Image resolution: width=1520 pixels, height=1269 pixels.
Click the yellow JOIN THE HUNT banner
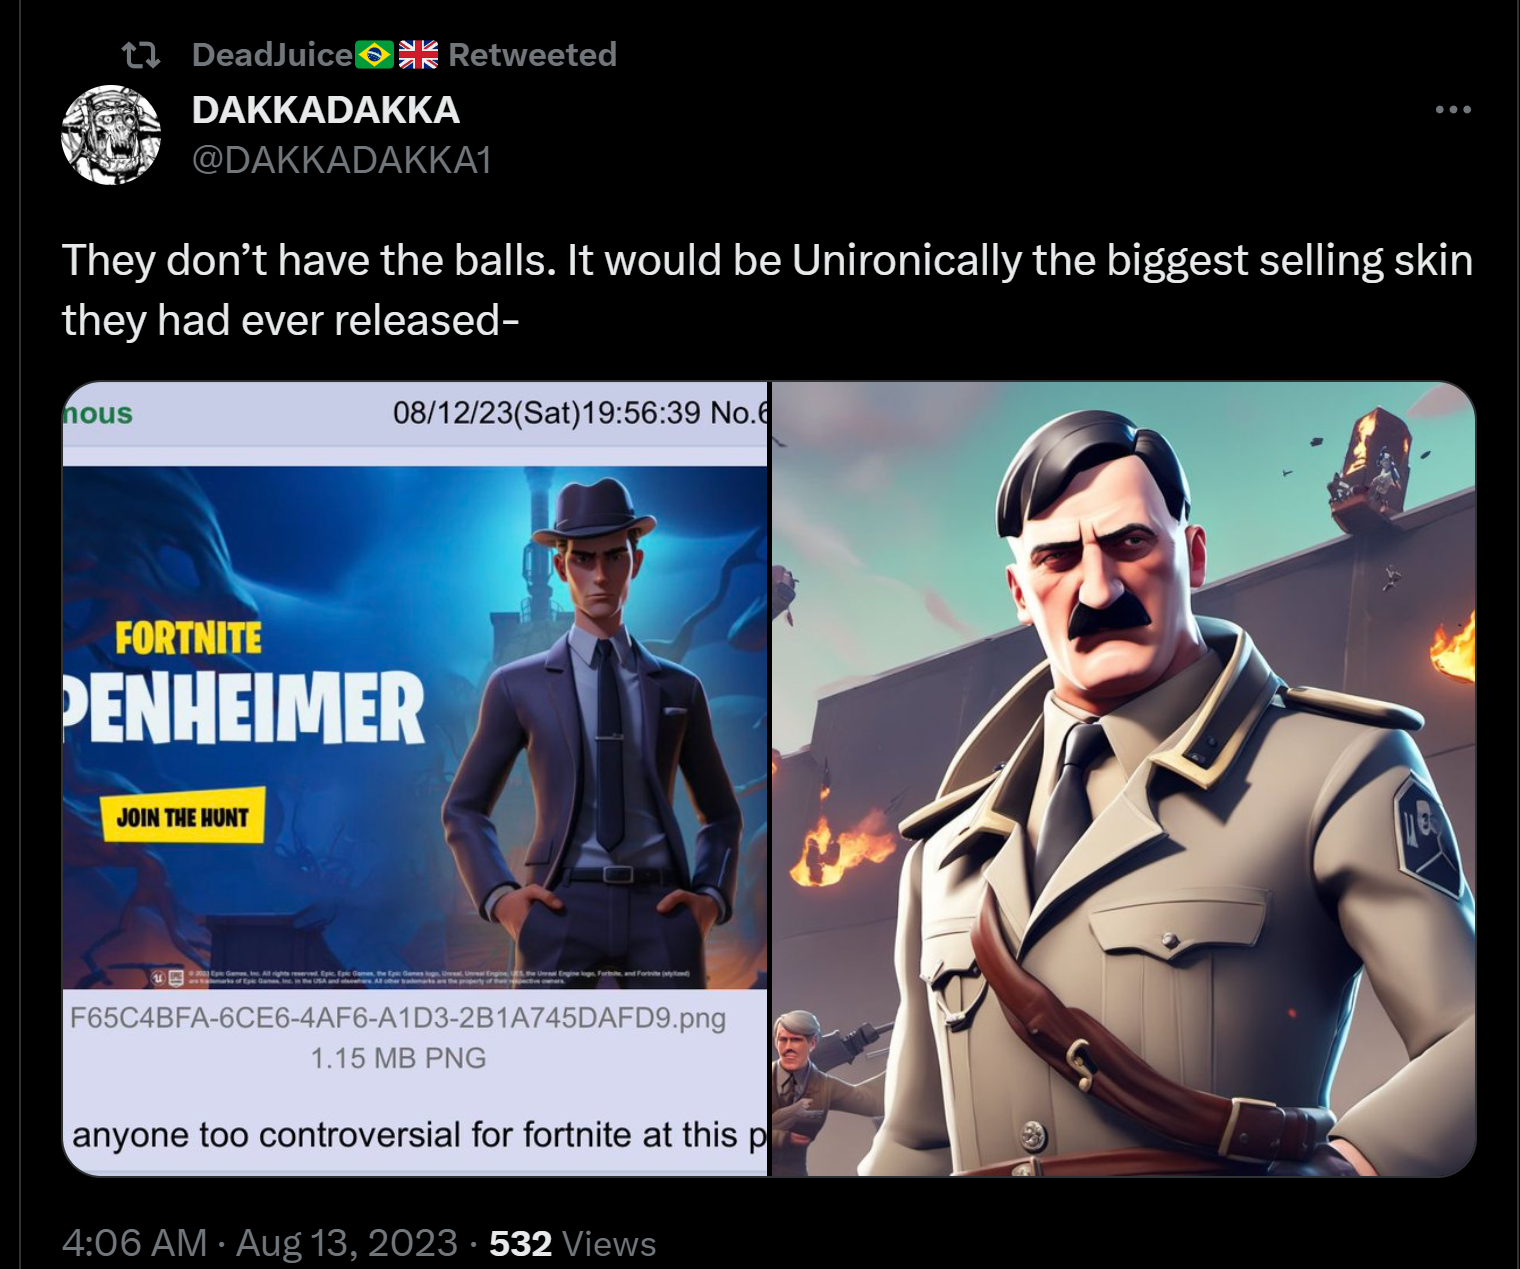[x=182, y=816]
